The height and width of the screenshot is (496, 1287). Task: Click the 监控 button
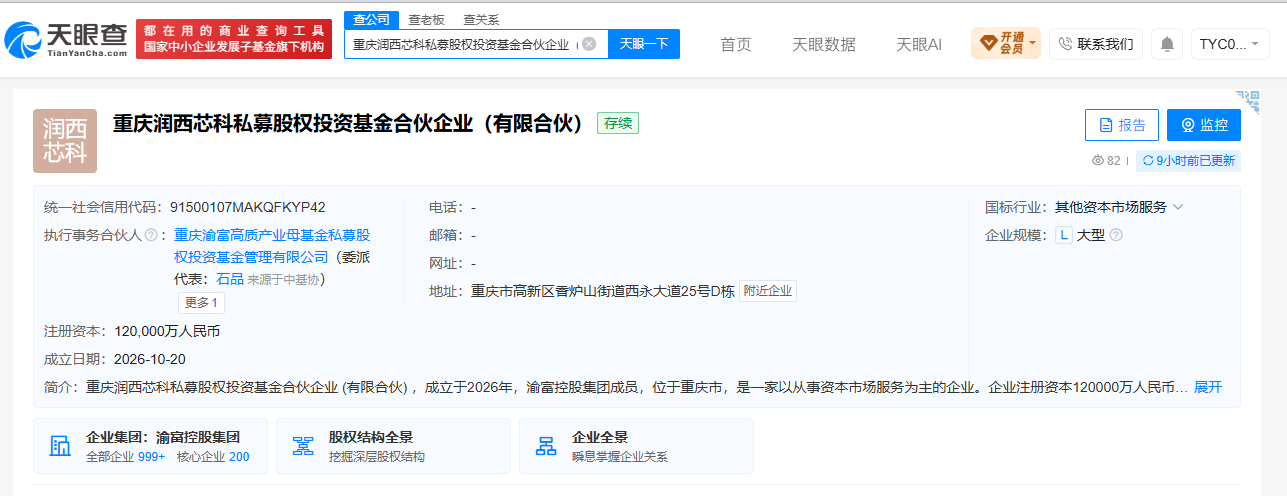(1204, 125)
